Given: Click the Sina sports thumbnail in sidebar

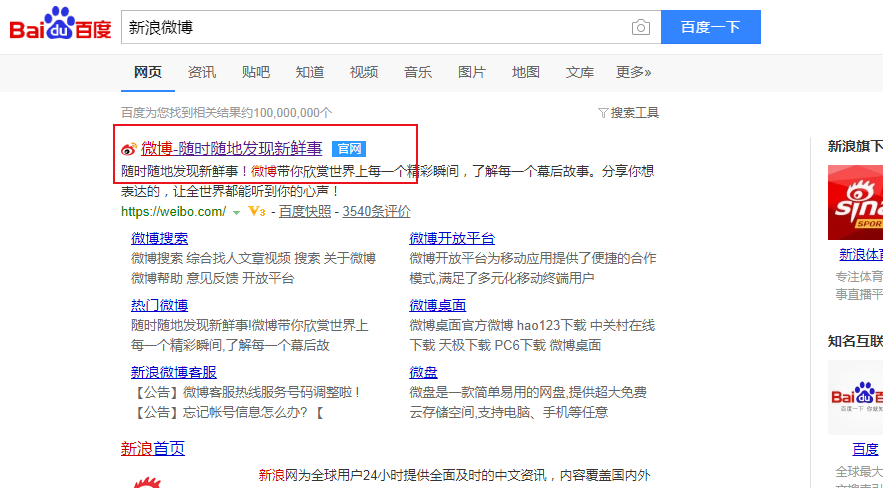Looking at the screenshot, I should [x=855, y=203].
